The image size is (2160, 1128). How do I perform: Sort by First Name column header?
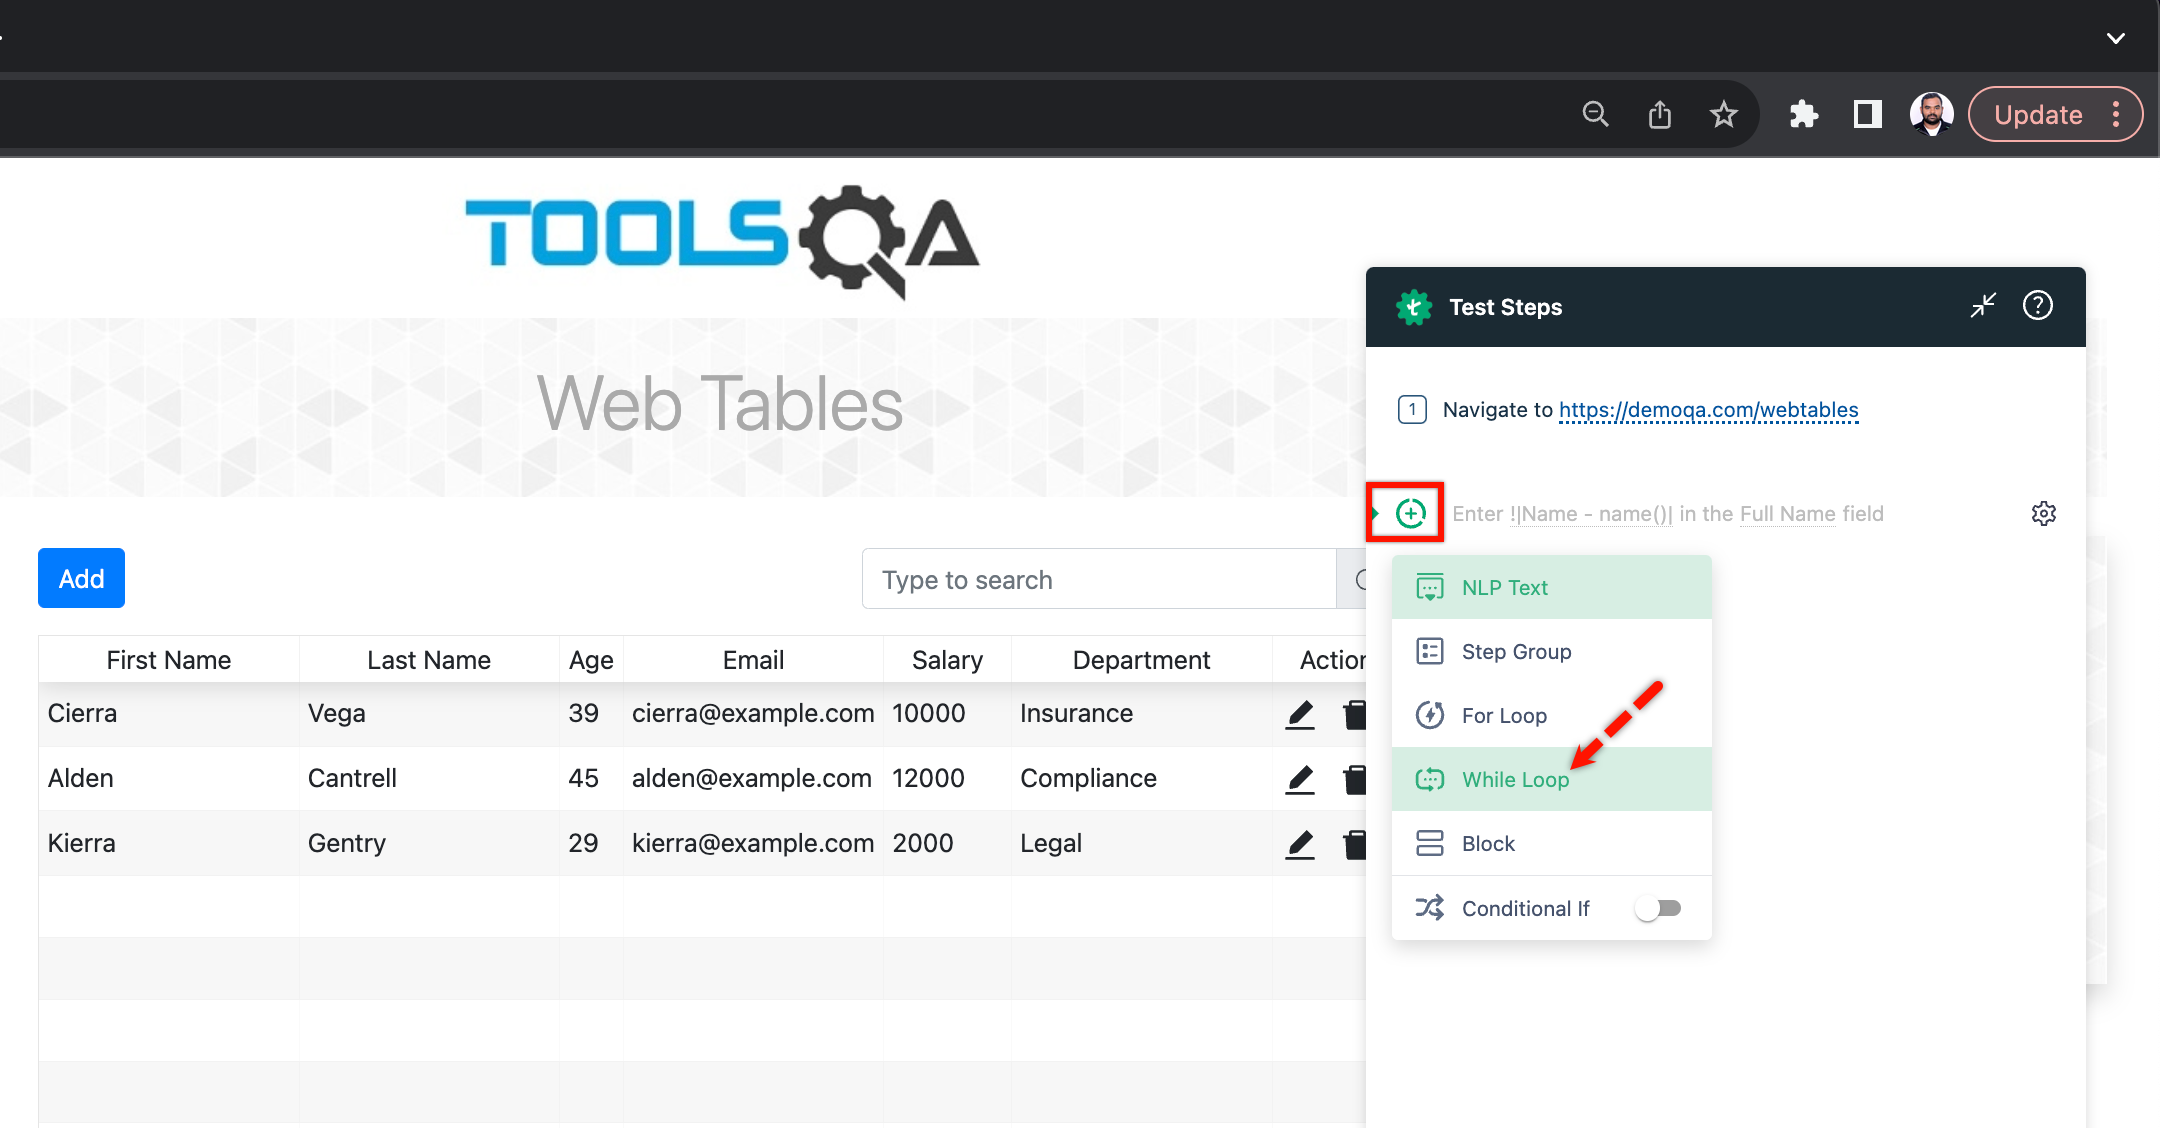tap(169, 660)
